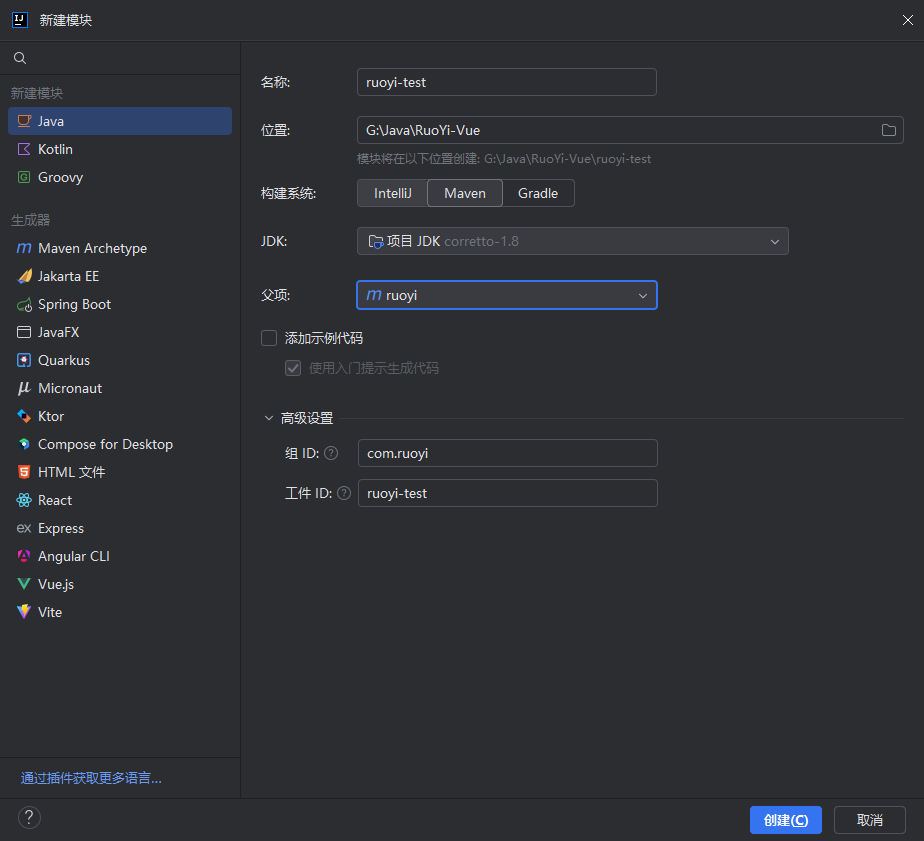The image size is (924, 841).
Task: Select Kotlin module type
Action: coord(120,149)
